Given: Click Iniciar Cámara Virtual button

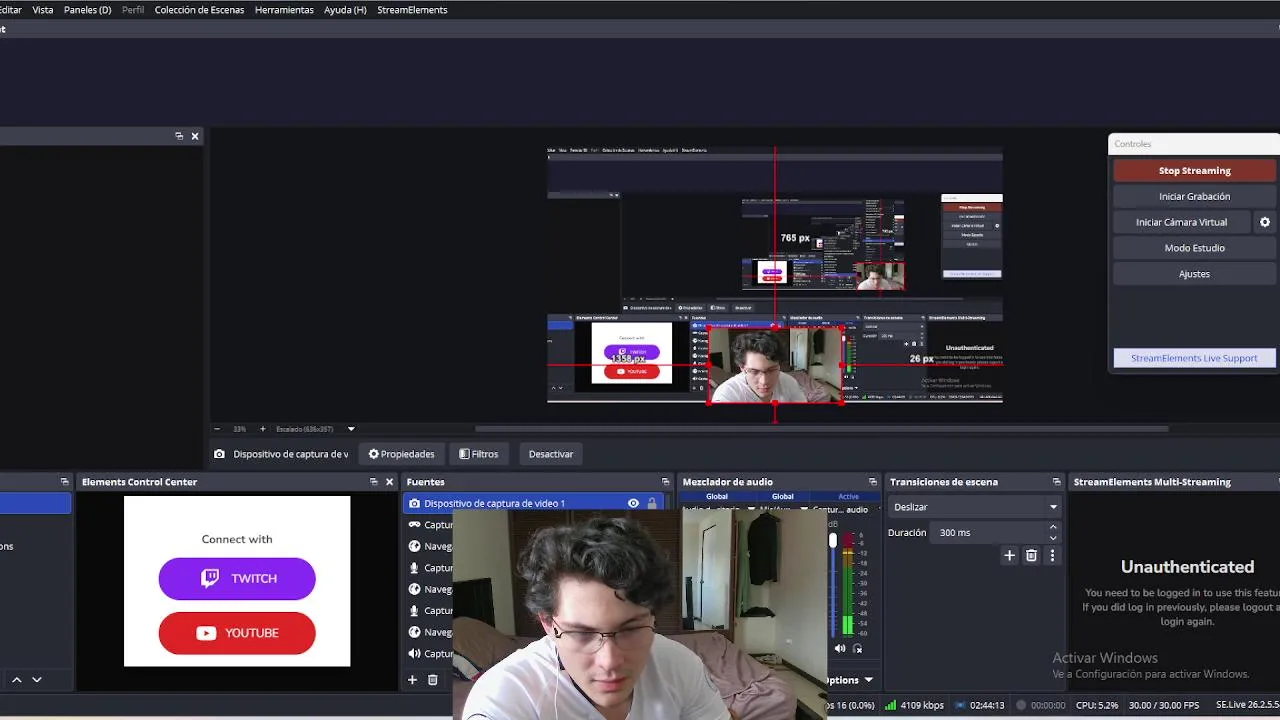Looking at the screenshot, I should (1181, 222).
